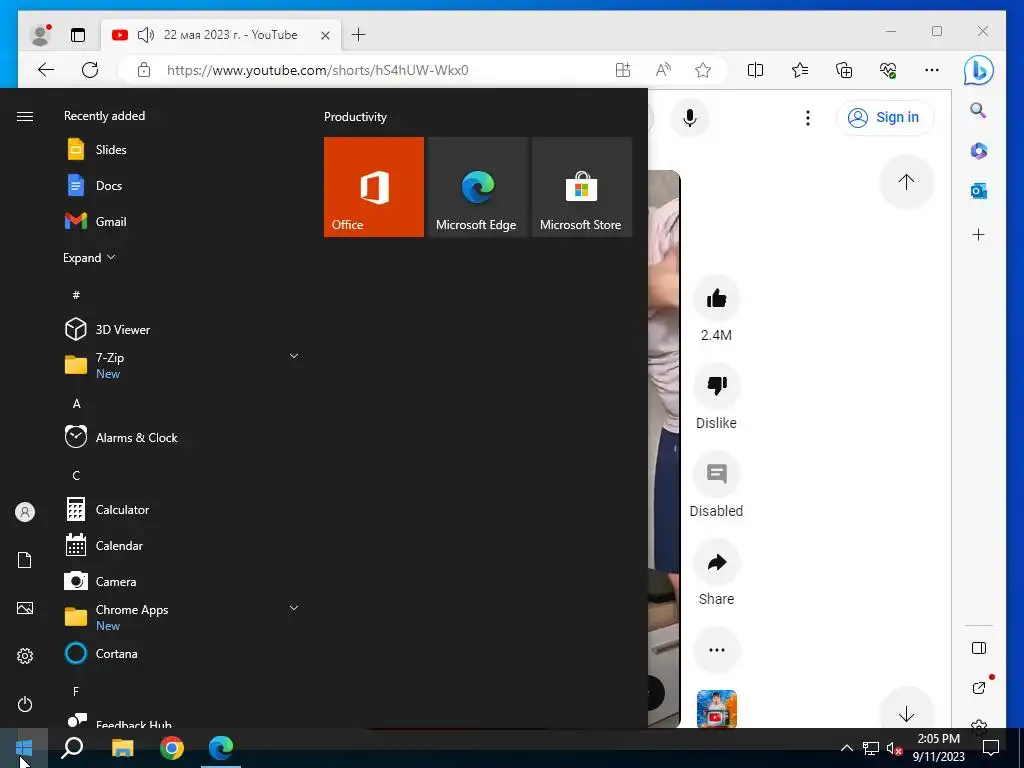The width and height of the screenshot is (1024, 768).
Task: Click the Sign in button
Action: 885,118
